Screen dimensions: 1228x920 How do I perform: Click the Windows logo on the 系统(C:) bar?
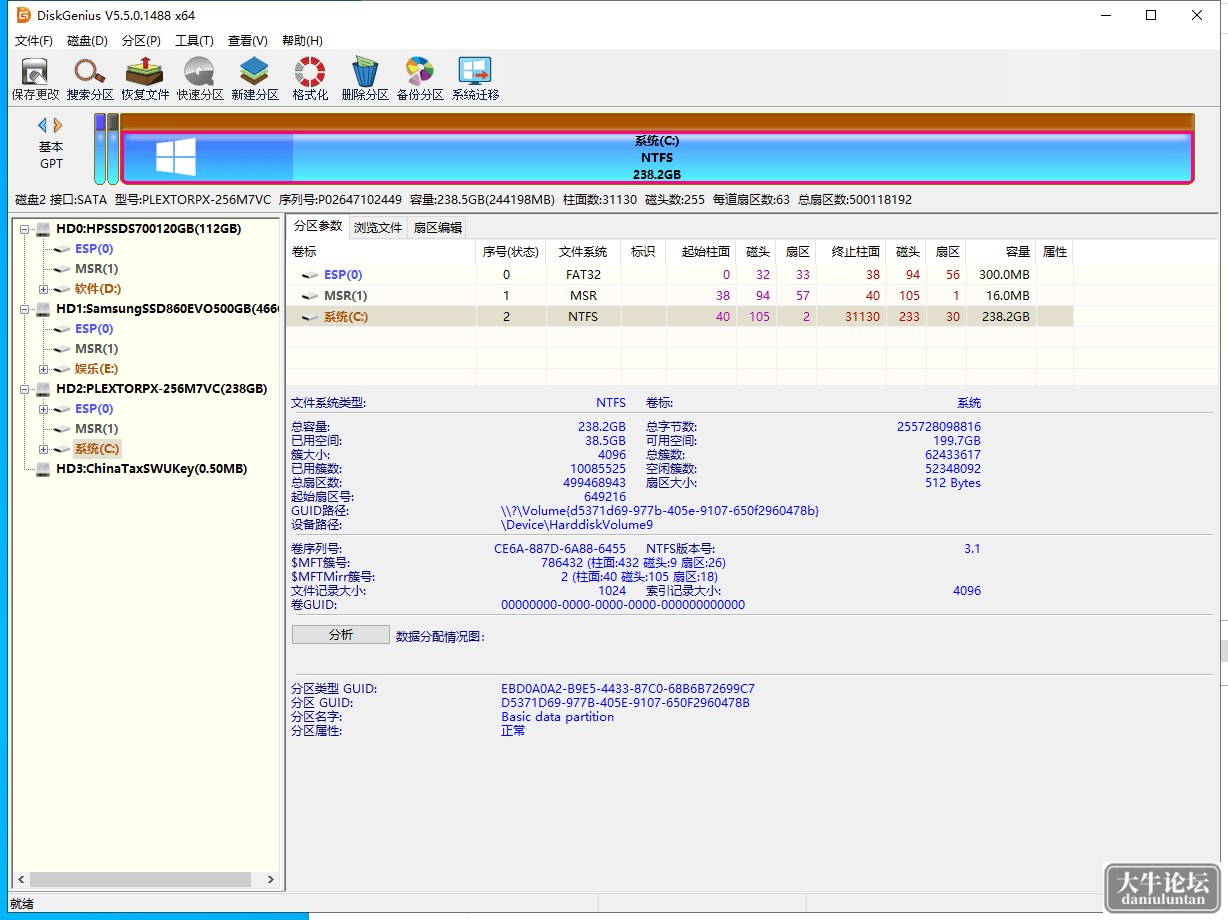tap(176, 158)
